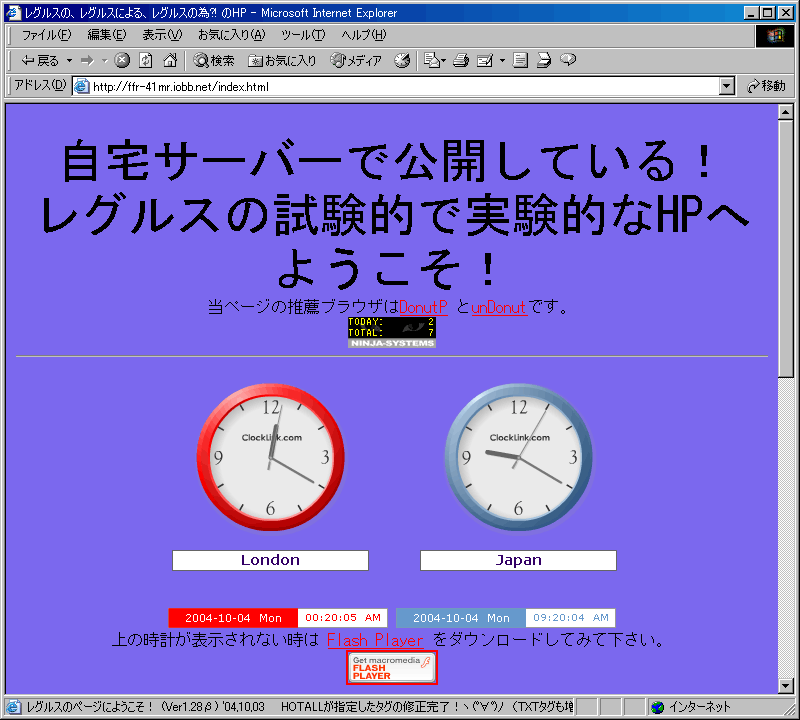Click the heading line "ようこそ！"

click(x=388, y=268)
